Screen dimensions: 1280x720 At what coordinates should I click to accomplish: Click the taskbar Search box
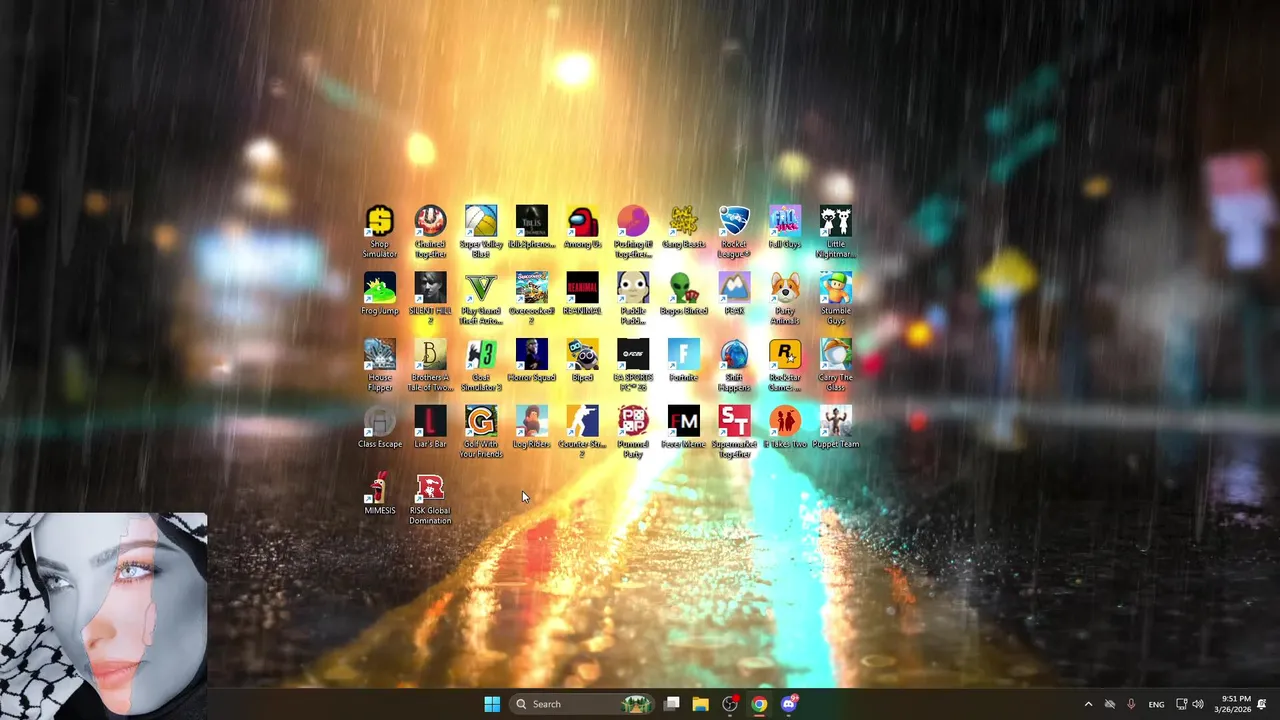(x=583, y=704)
